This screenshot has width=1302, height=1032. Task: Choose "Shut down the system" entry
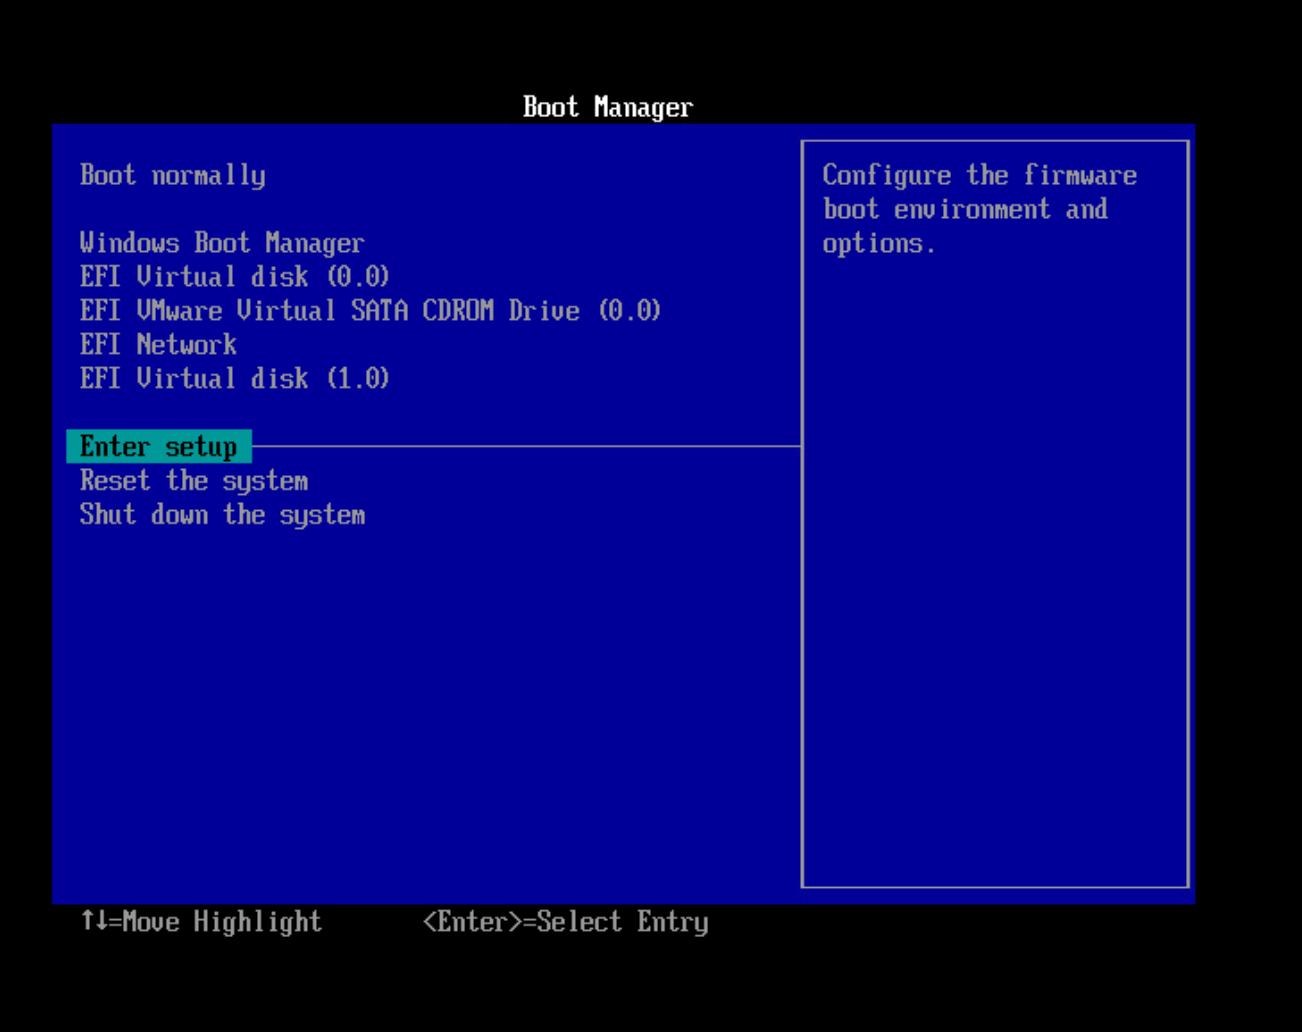click(x=223, y=515)
